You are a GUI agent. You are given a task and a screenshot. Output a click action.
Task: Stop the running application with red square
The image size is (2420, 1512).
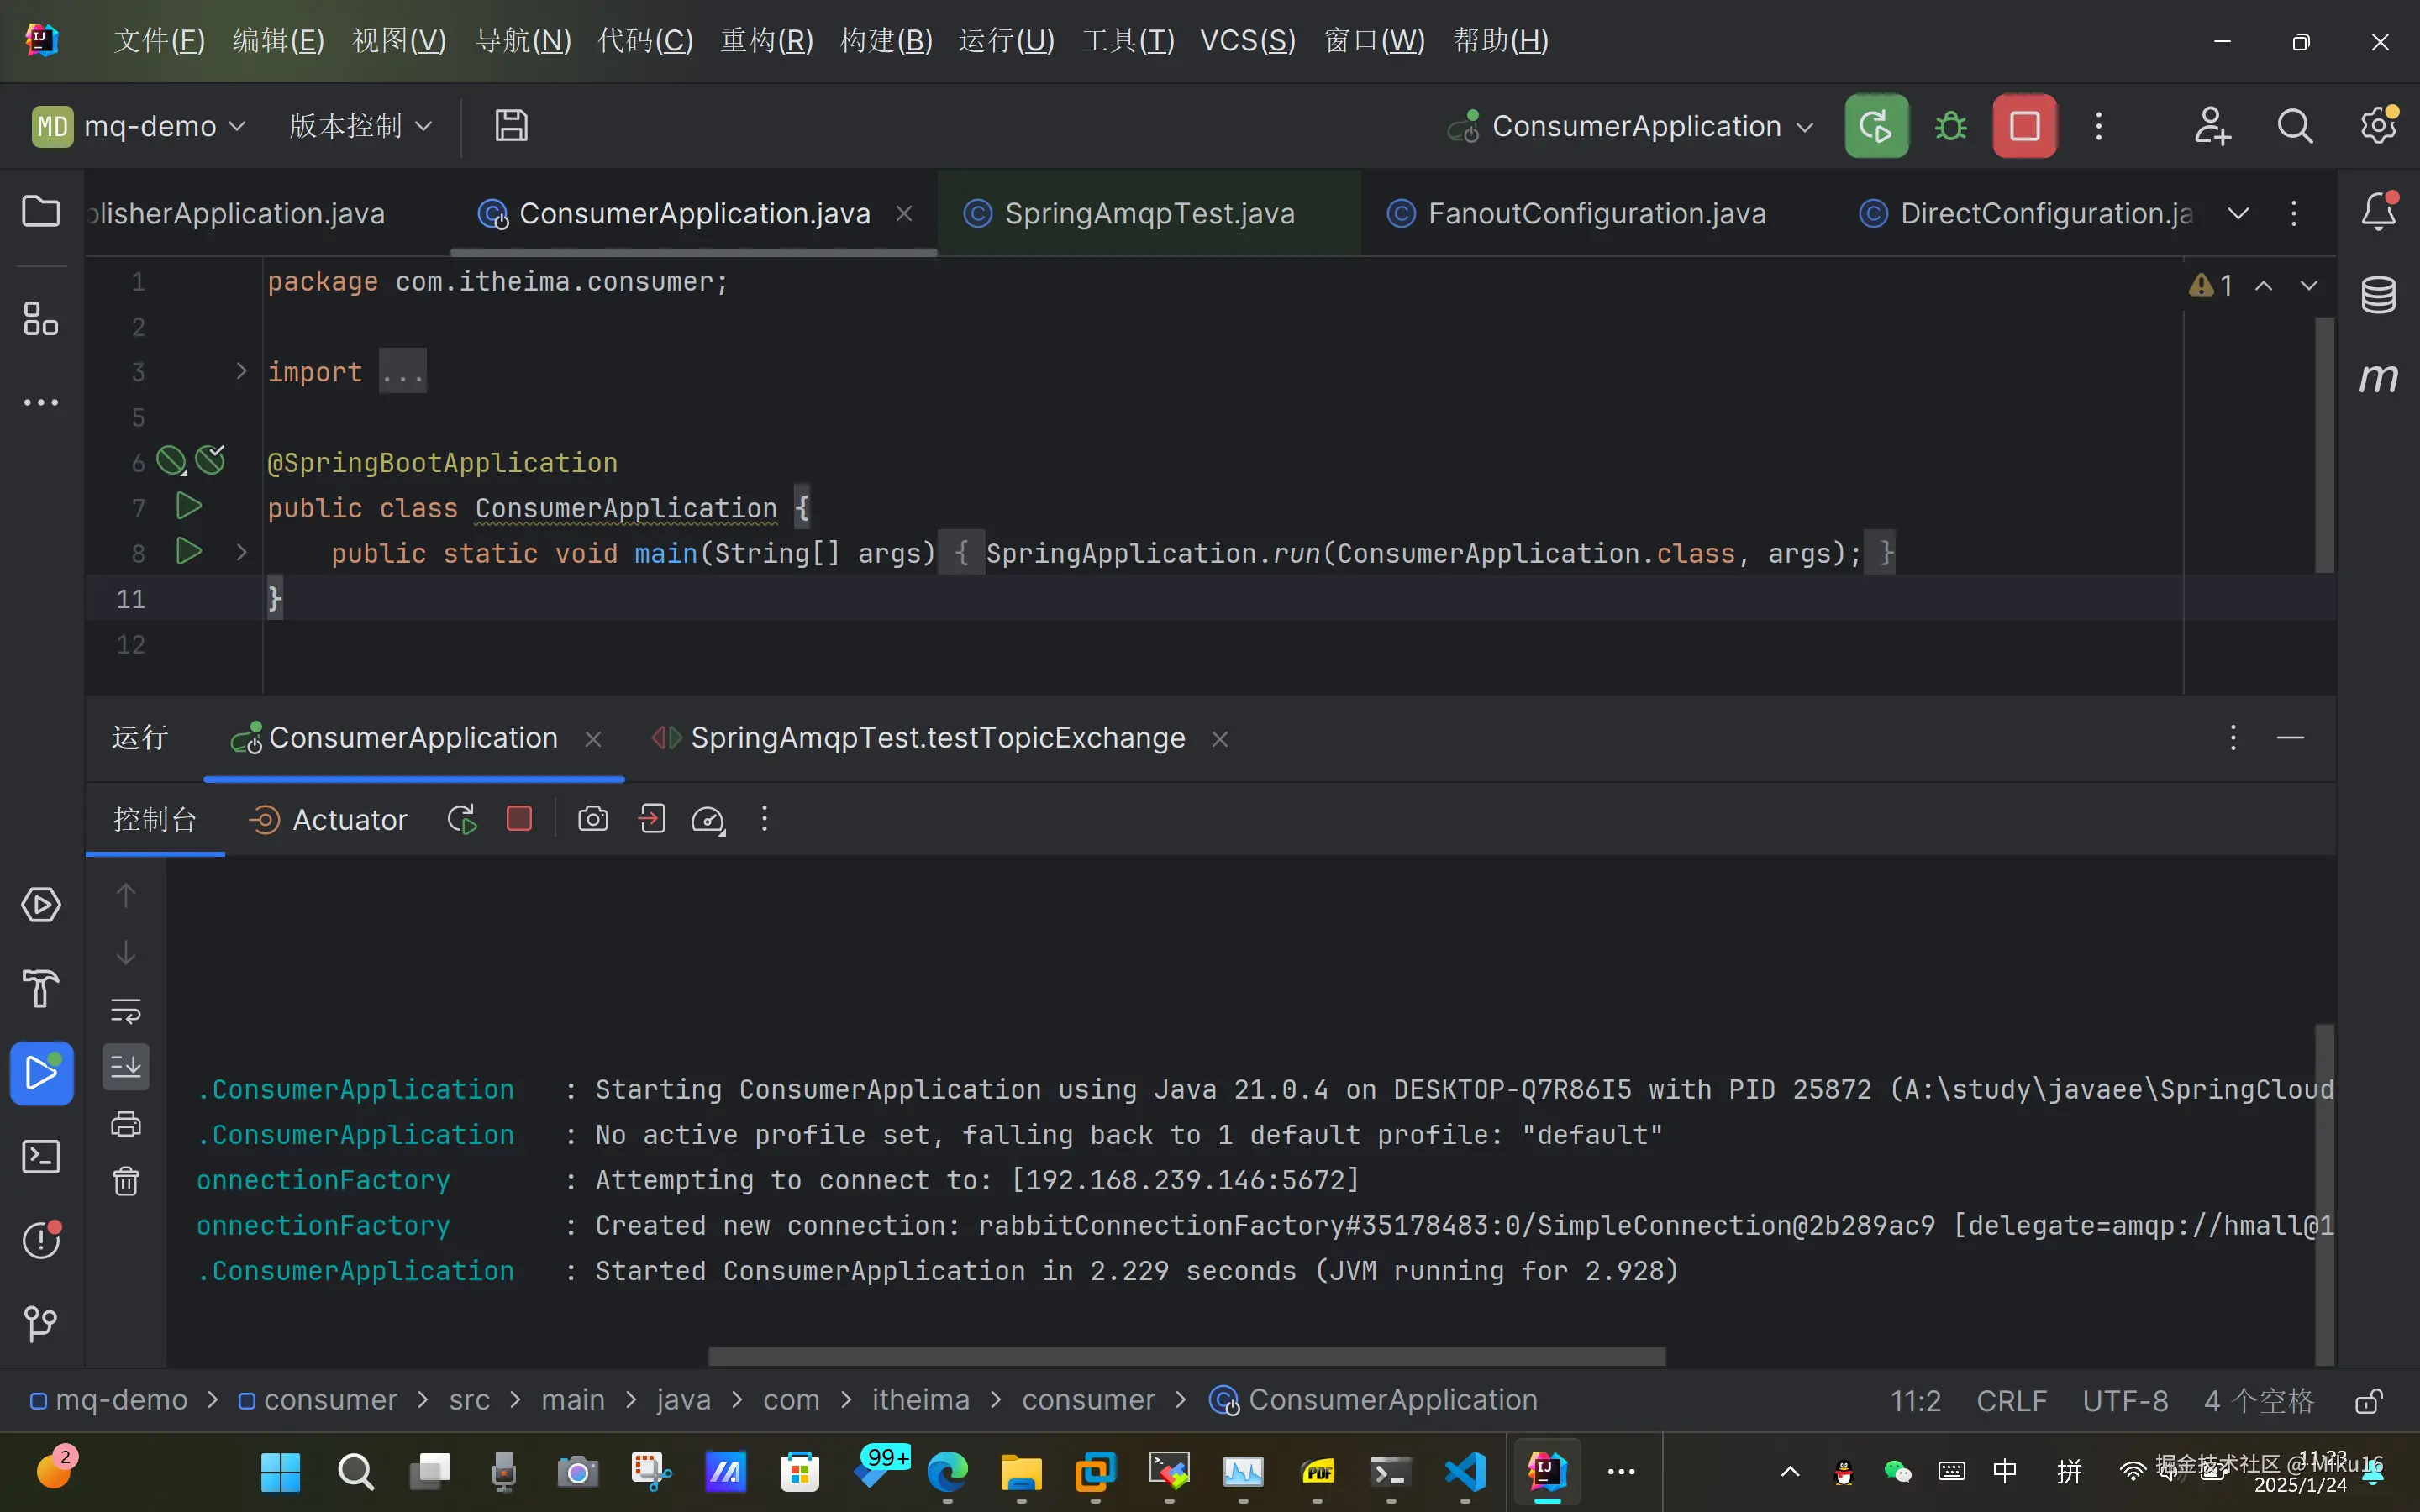[x=2024, y=126]
